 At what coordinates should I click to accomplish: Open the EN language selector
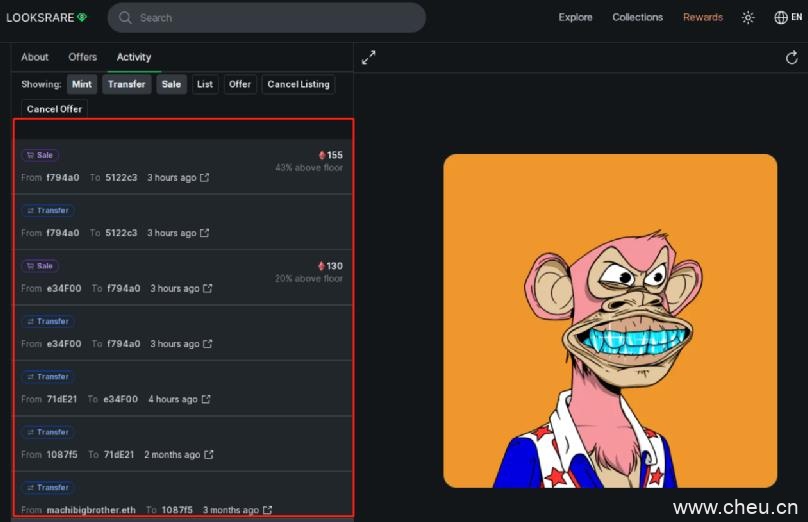[x=787, y=18]
